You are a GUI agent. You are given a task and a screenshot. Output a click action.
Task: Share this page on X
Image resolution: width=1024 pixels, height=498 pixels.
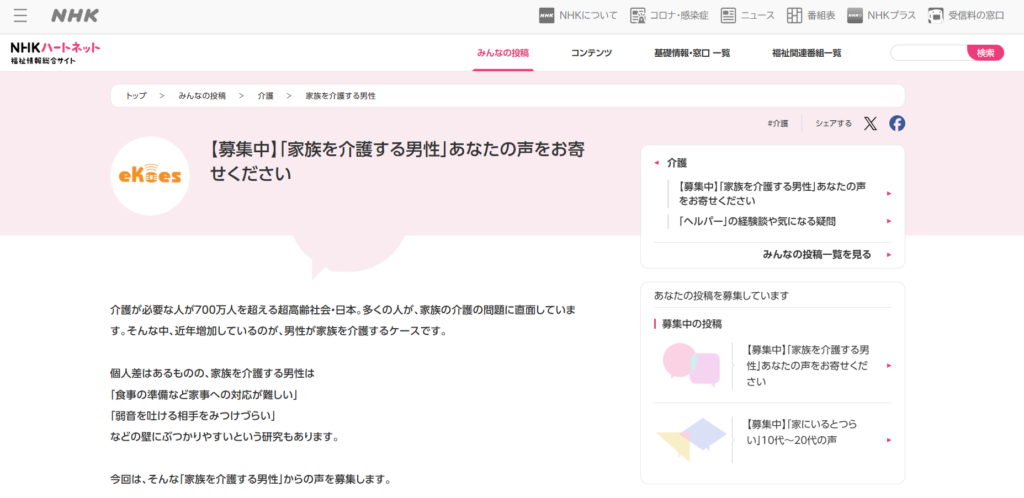(870, 123)
